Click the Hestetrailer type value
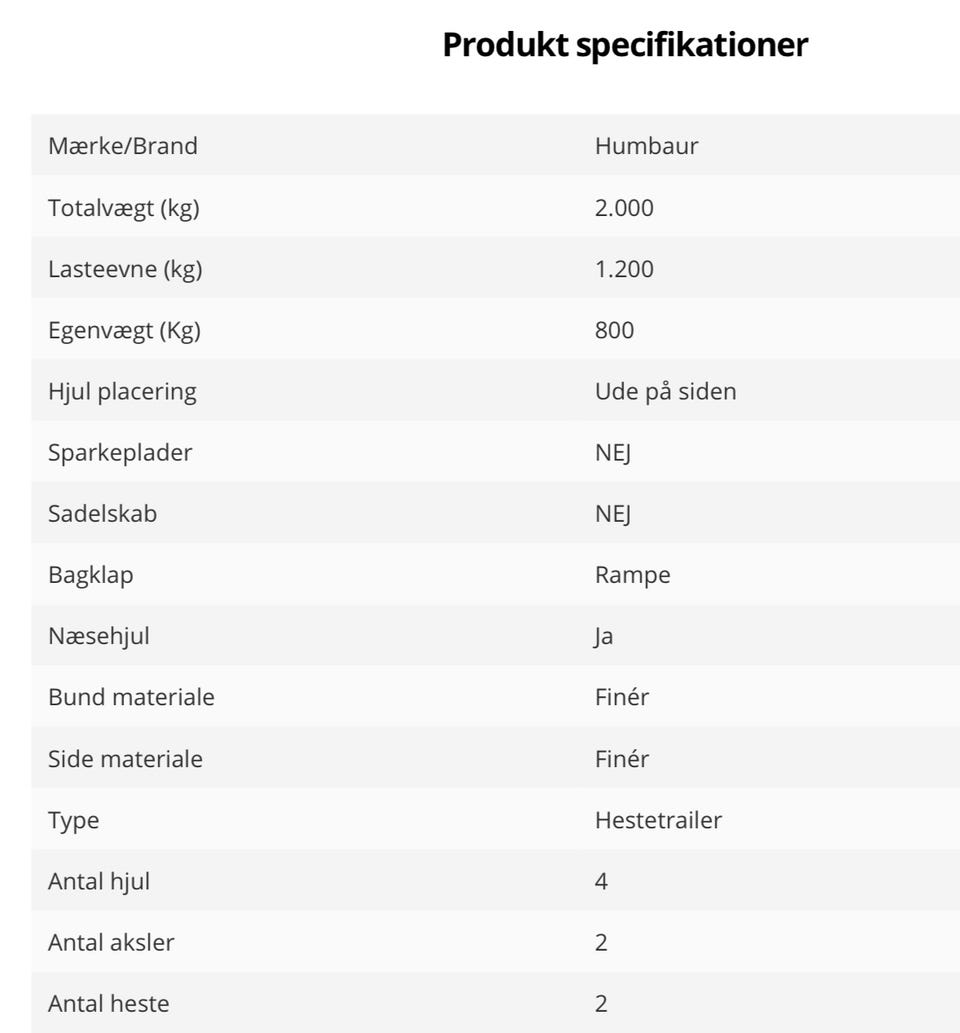Screen dimensions: 960x1033 658,821
